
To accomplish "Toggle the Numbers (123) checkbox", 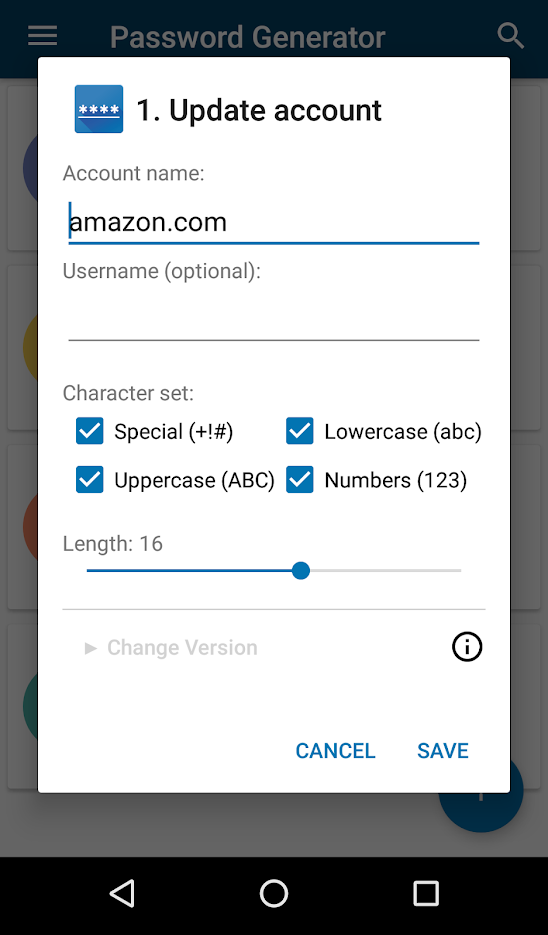I will coord(299,479).
